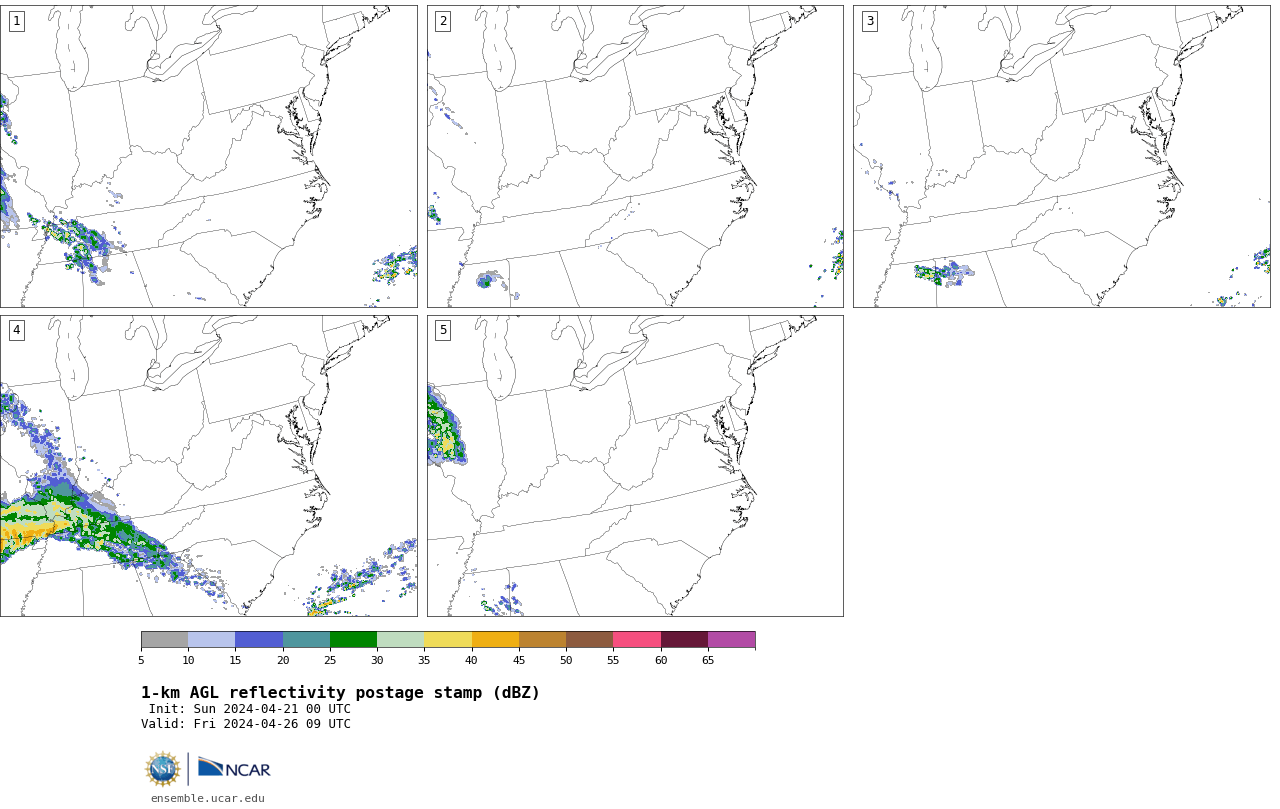Click the colorbar tick label '35'

pos(424,660)
